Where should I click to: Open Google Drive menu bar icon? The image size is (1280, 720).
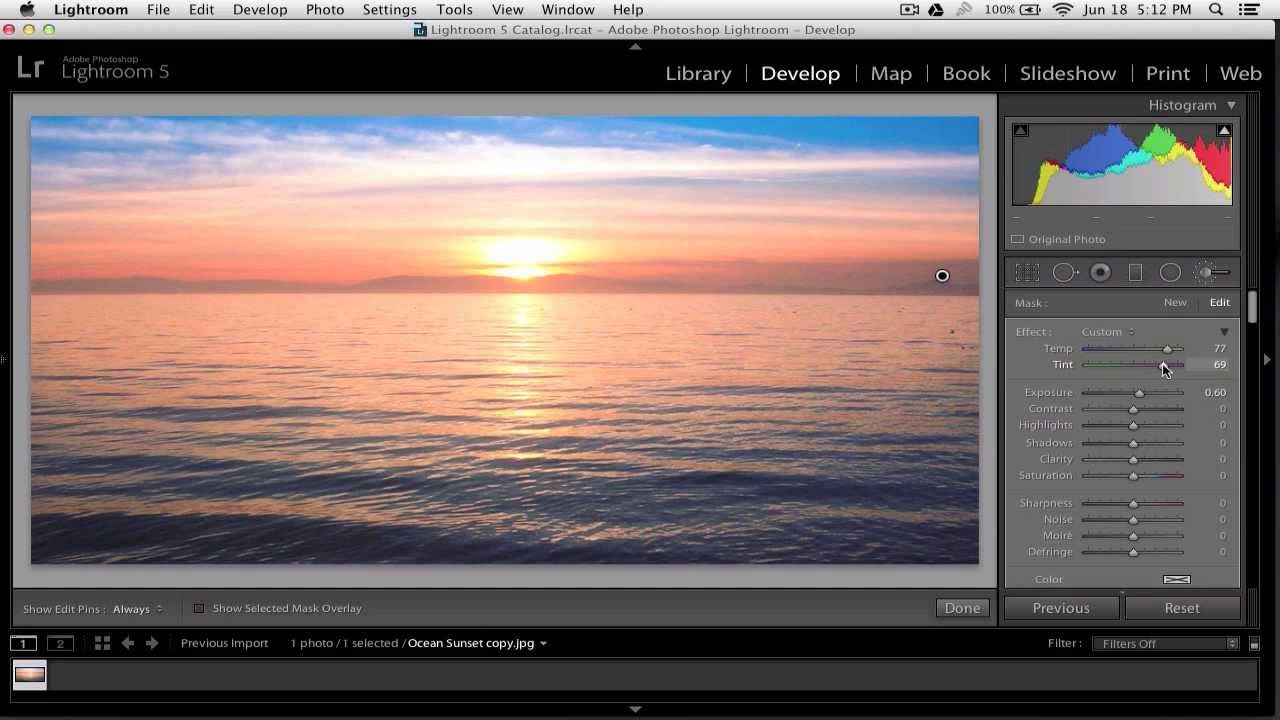point(936,10)
